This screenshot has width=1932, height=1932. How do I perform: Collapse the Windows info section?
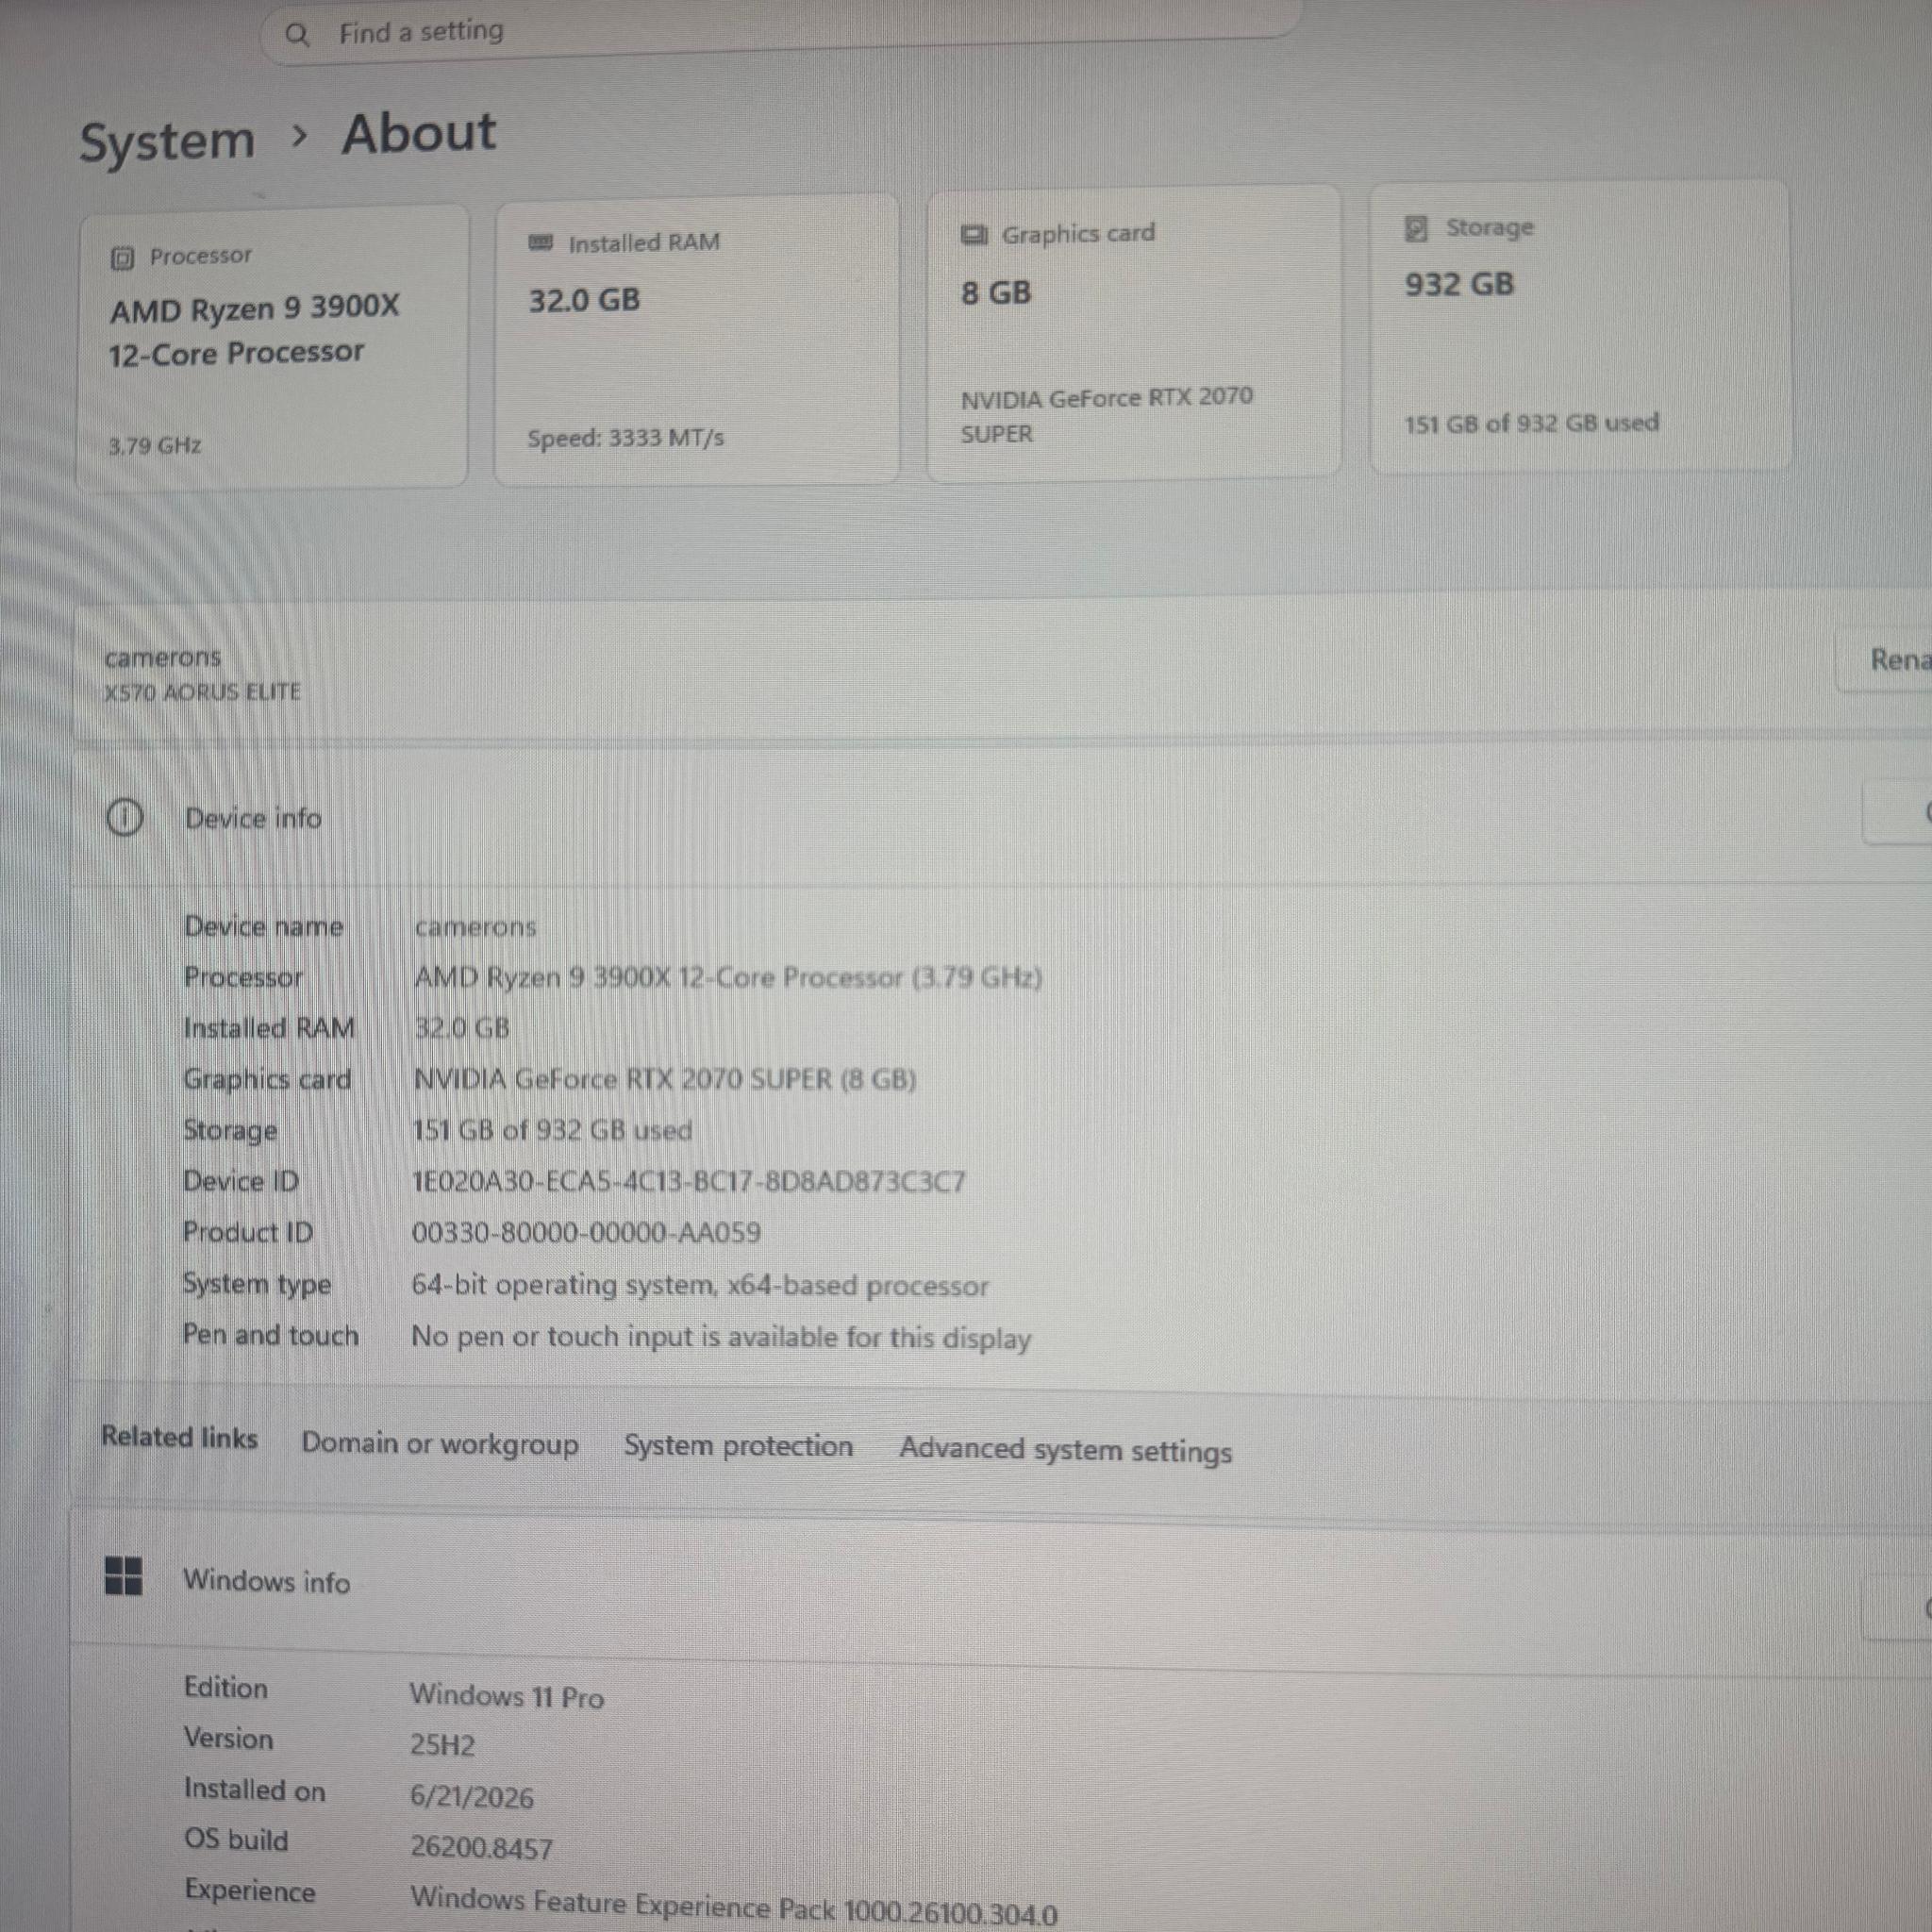[x=1898, y=1608]
